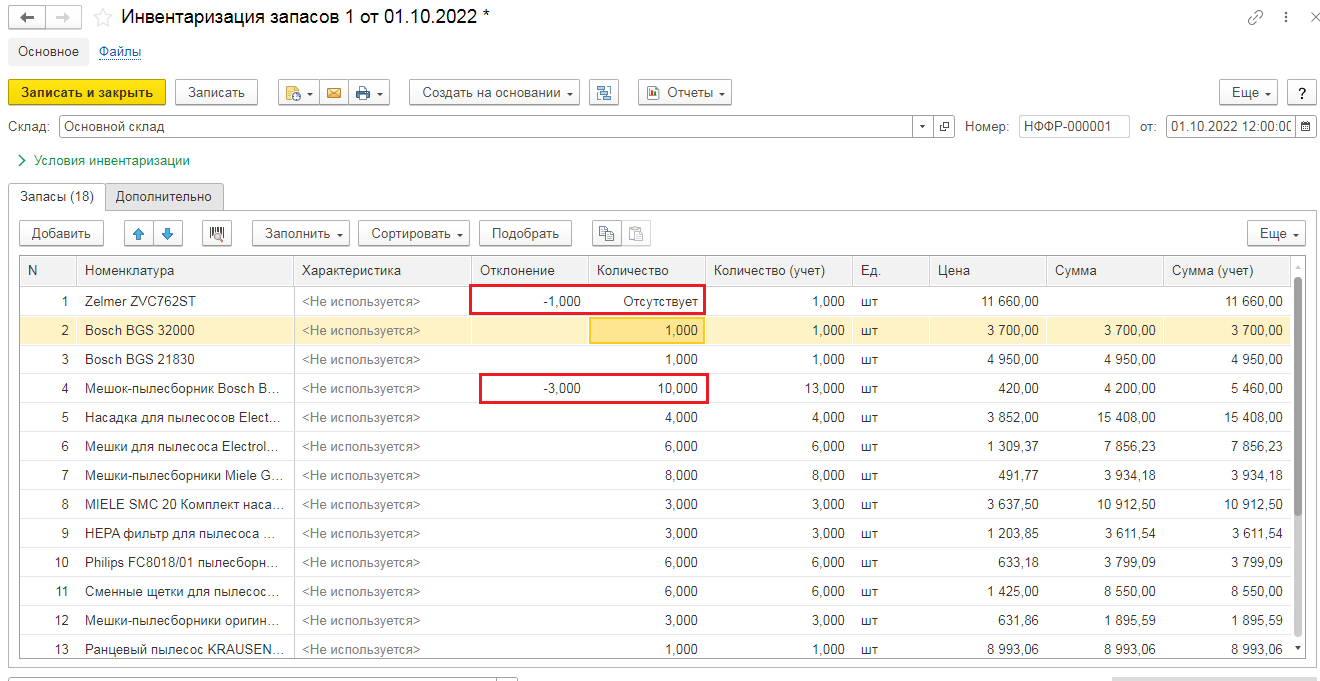The width and height of the screenshot is (1320, 681).
Task: Click the quantity cell showing 10,000
Action: pyautogui.click(x=648, y=388)
